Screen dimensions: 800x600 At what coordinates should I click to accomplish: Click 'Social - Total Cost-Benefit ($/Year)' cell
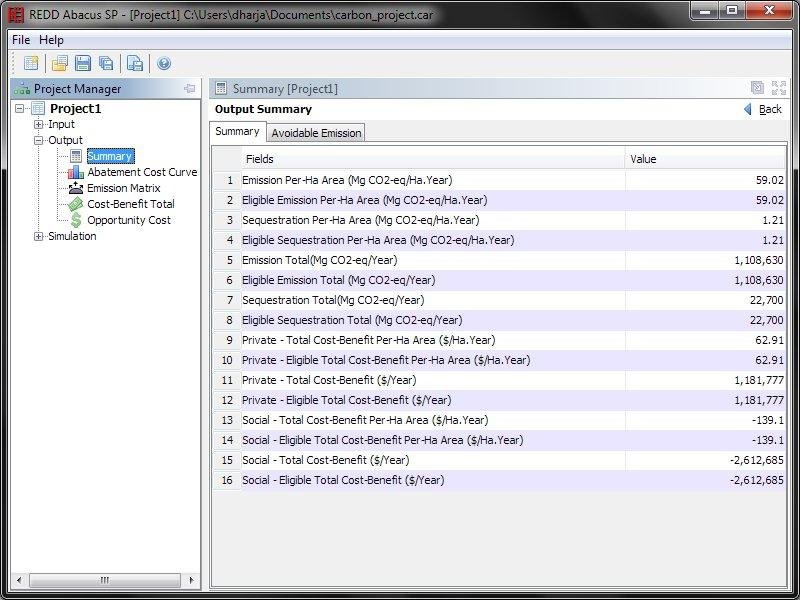tap(433, 460)
